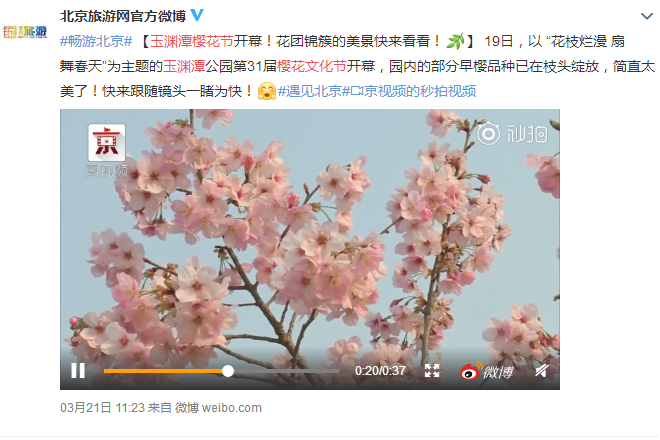Open the 微博 weibo.com source link

coord(218,408)
